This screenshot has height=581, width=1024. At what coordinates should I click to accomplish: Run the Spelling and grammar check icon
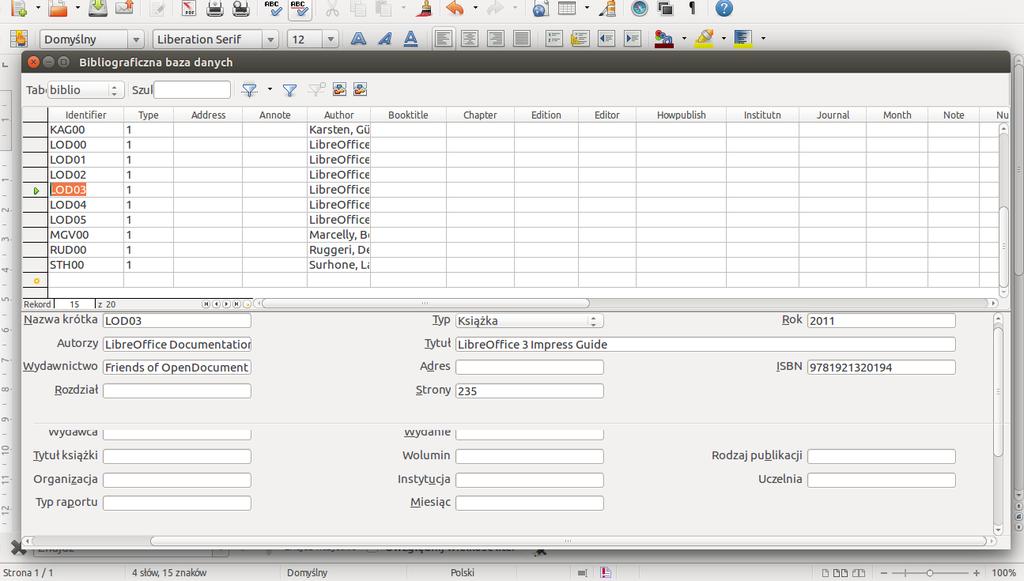point(273,8)
